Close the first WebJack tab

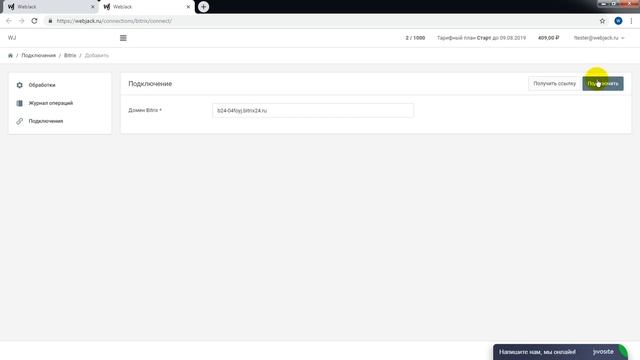click(x=93, y=7)
